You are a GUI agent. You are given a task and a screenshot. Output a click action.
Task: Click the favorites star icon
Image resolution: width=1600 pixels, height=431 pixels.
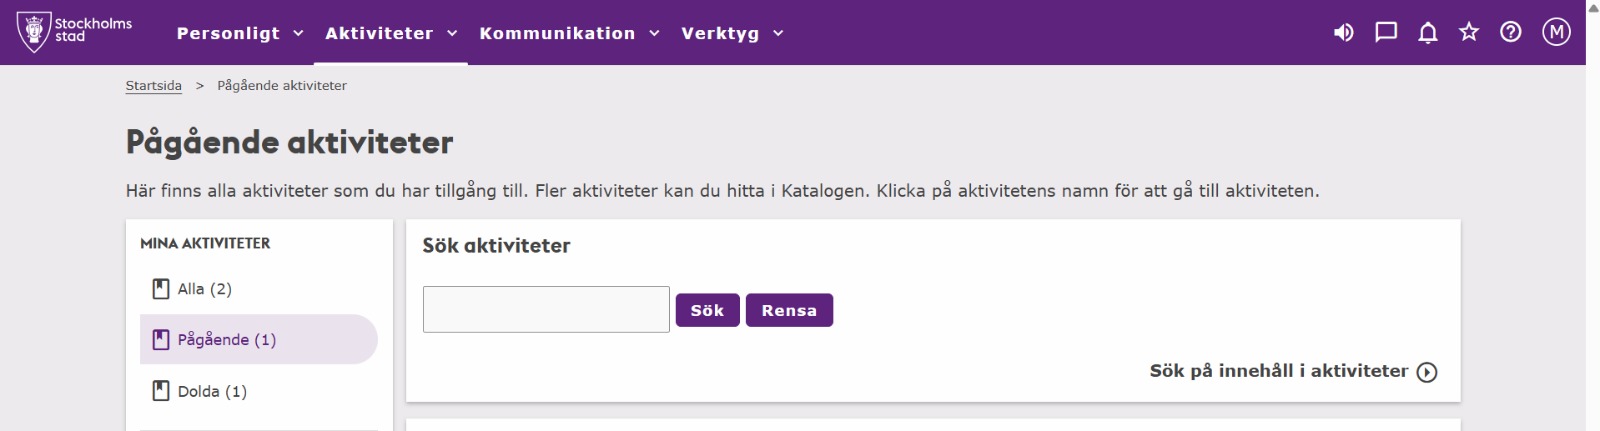(x=1469, y=33)
